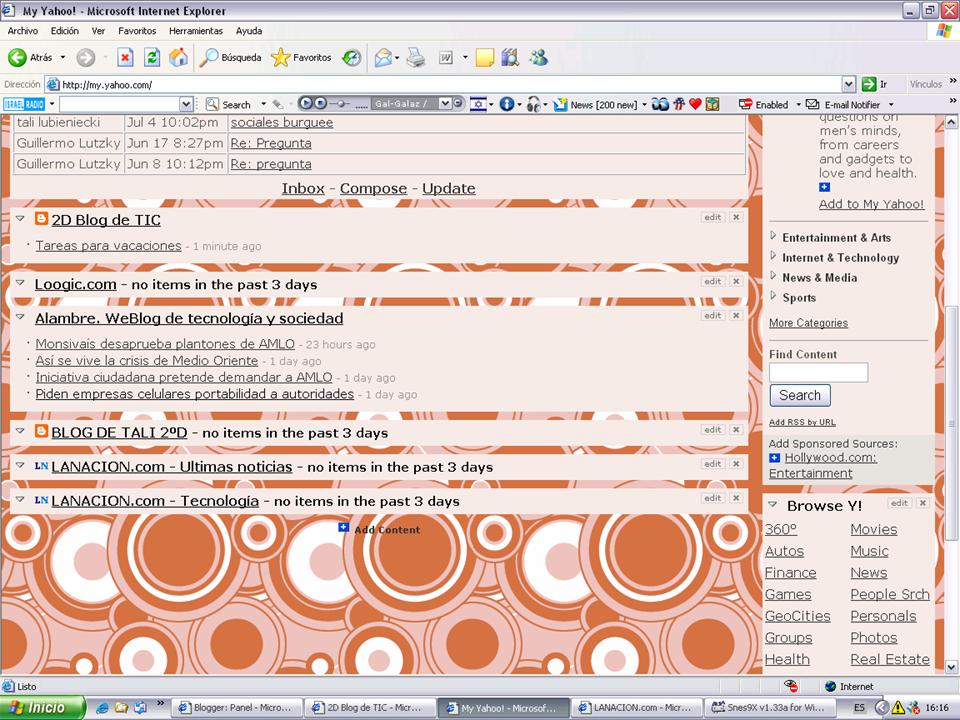Collapse the BLOG DE TALI 2ºD module
The width and height of the screenshot is (960, 720).
(20, 430)
